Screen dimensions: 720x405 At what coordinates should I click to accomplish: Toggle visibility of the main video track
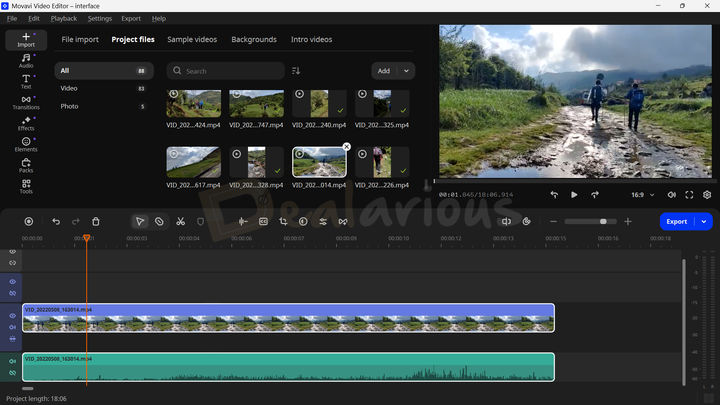(x=13, y=316)
